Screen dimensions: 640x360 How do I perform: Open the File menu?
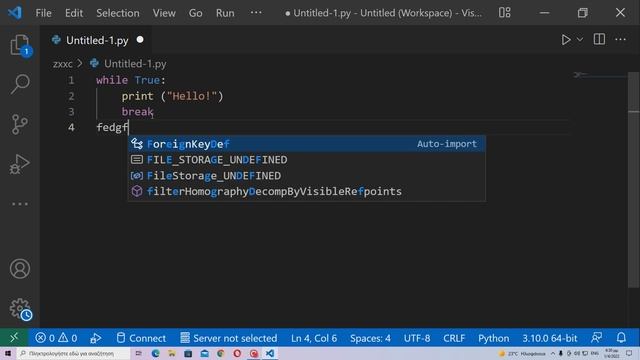click(x=43, y=13)
